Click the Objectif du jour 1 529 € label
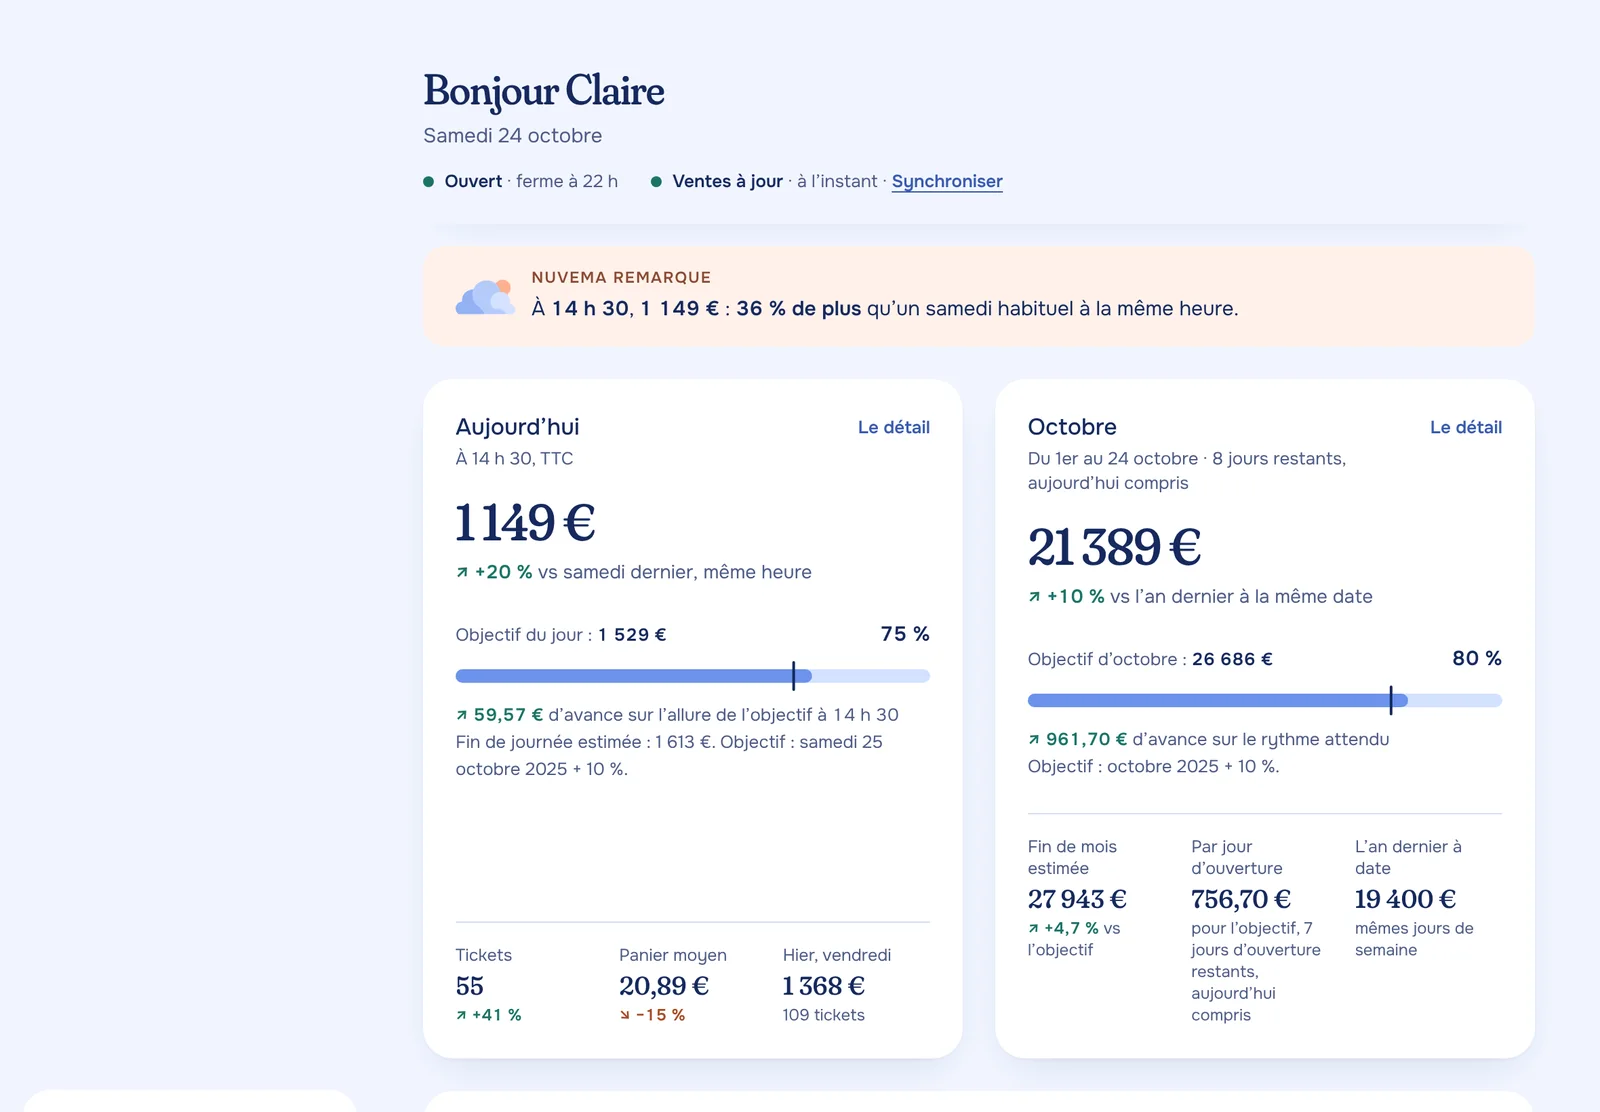Image resolution: width=1600 pixels, height=1112 pixels. pos(561,635)
